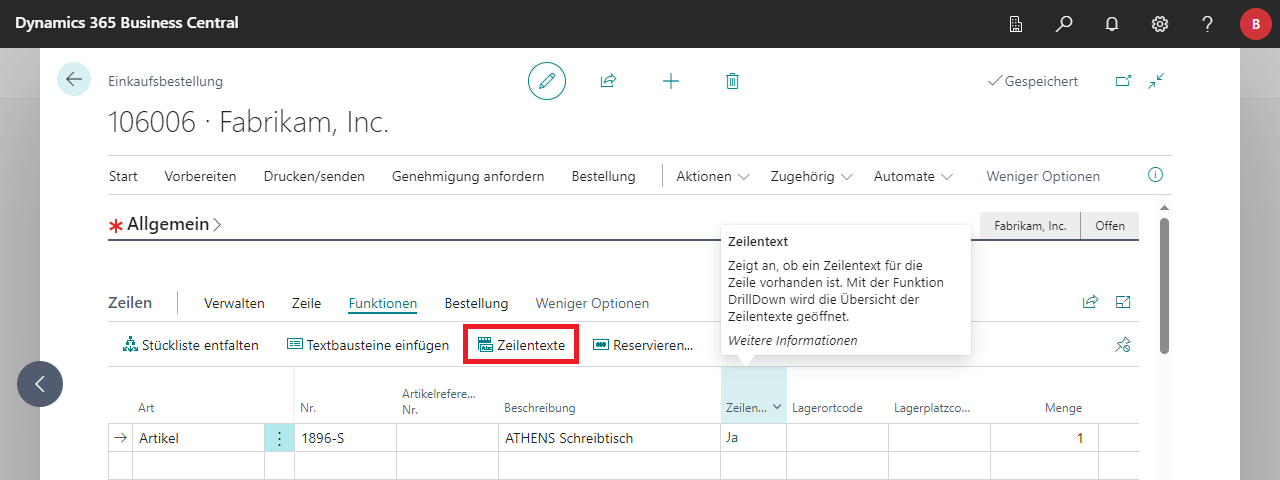The height and width of the screenshot is (480, 1280).
Task: Select the row arrow indicator for Artikel line
Action: [121, 438]
